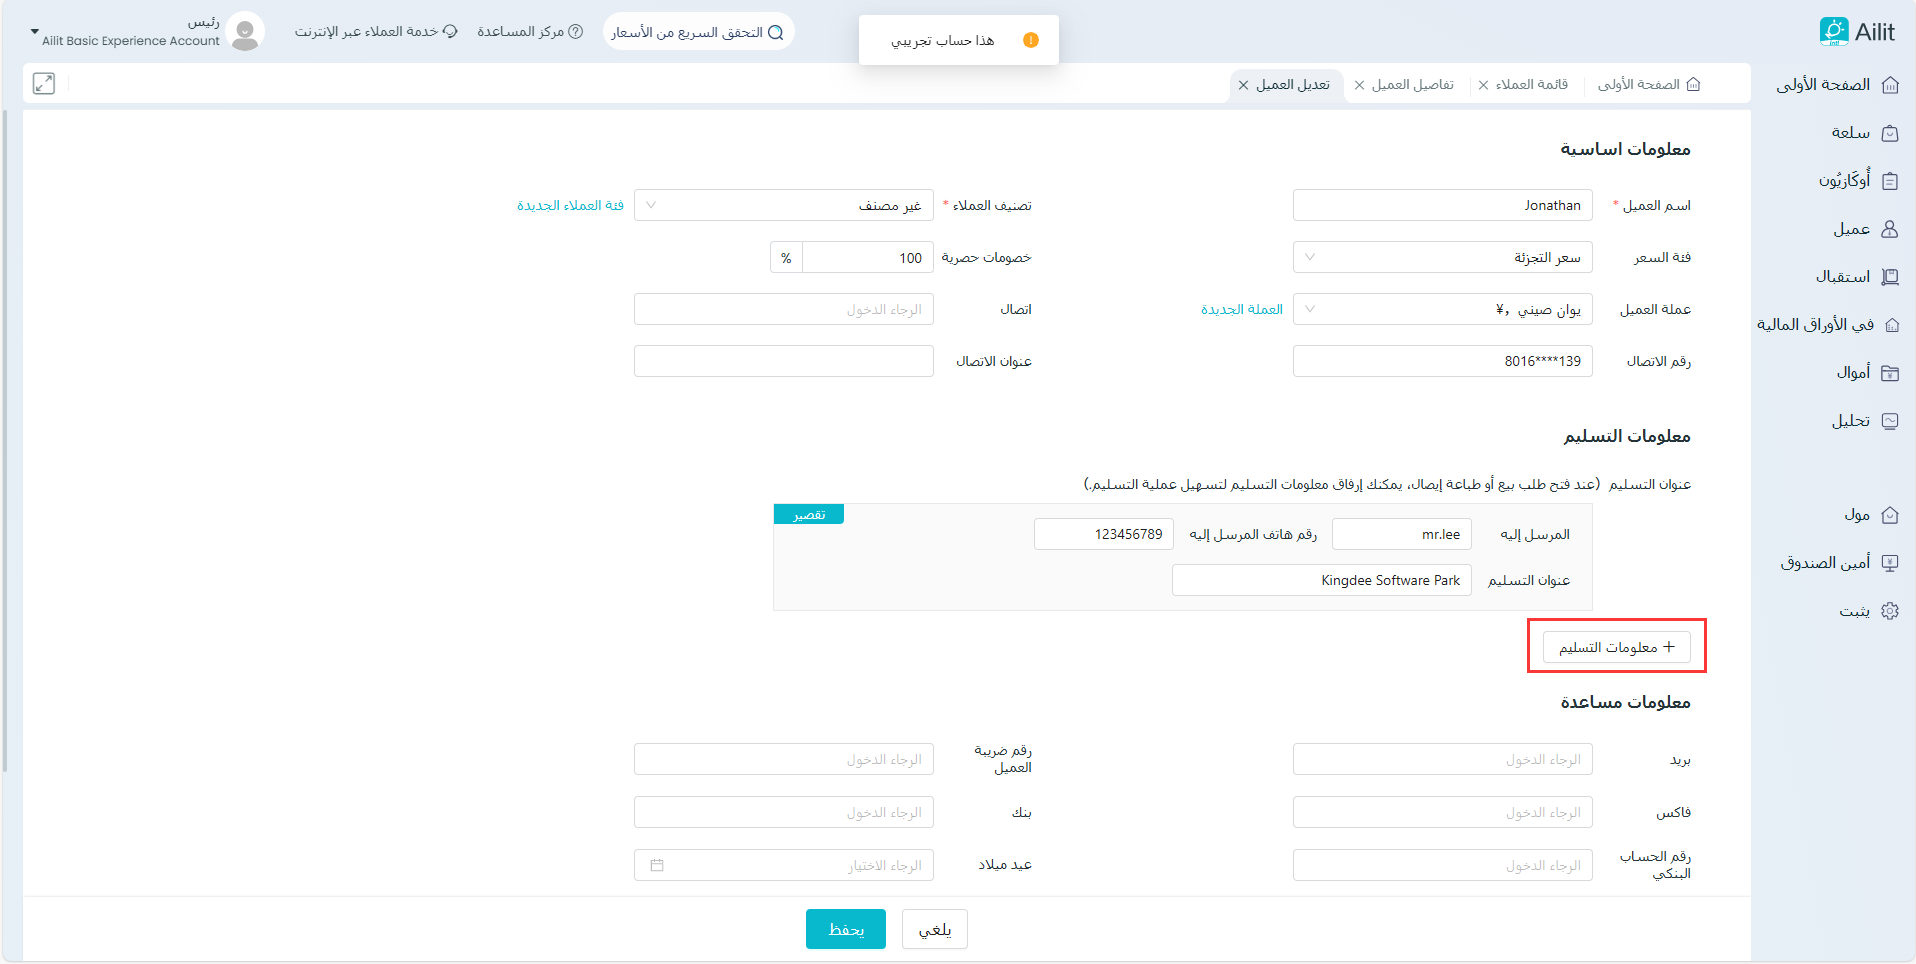Click the search magnifier icon in price check
This screenshot has width=1916, height=964.
point(775,32)
